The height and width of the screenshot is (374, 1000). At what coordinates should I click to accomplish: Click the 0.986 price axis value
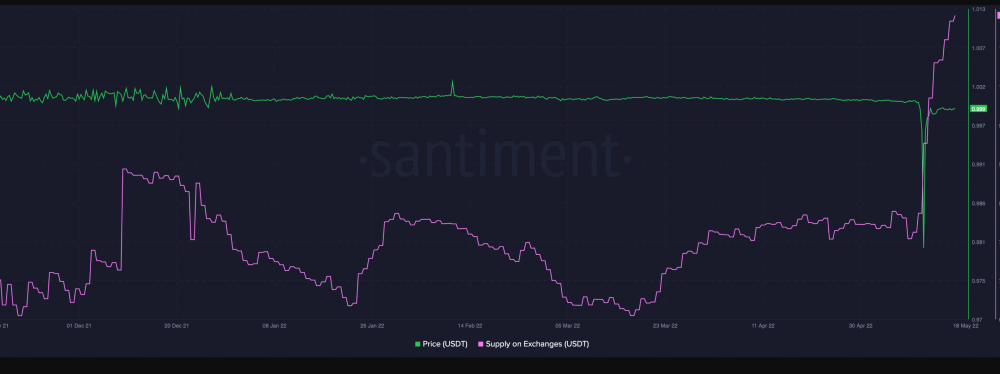click(978, 204)
